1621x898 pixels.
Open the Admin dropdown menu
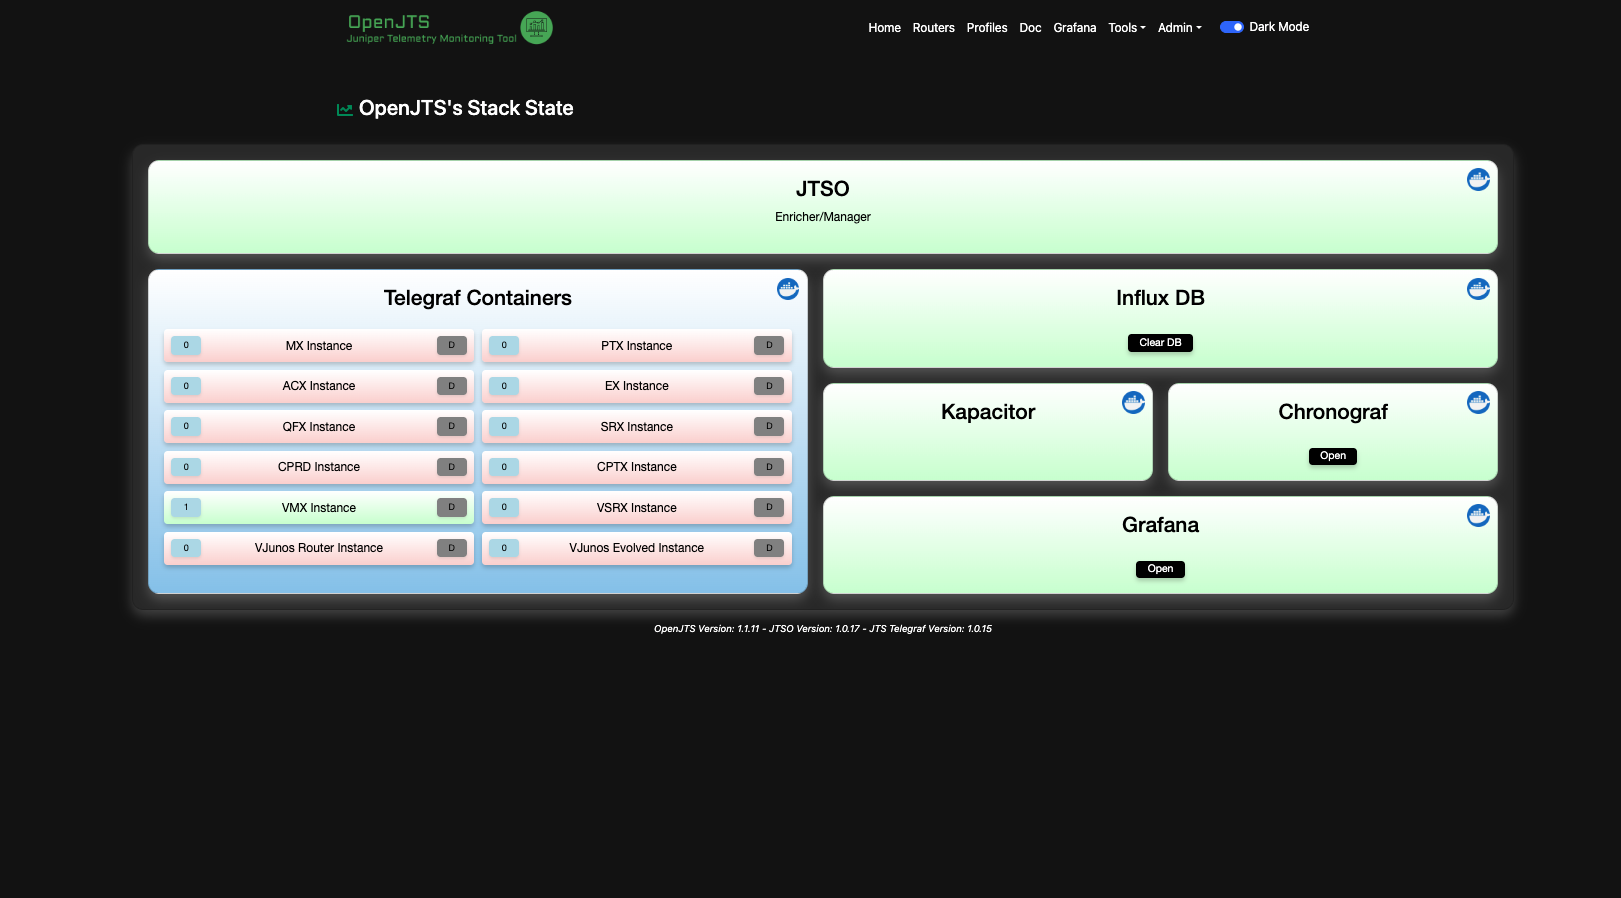coord(1179,28)
